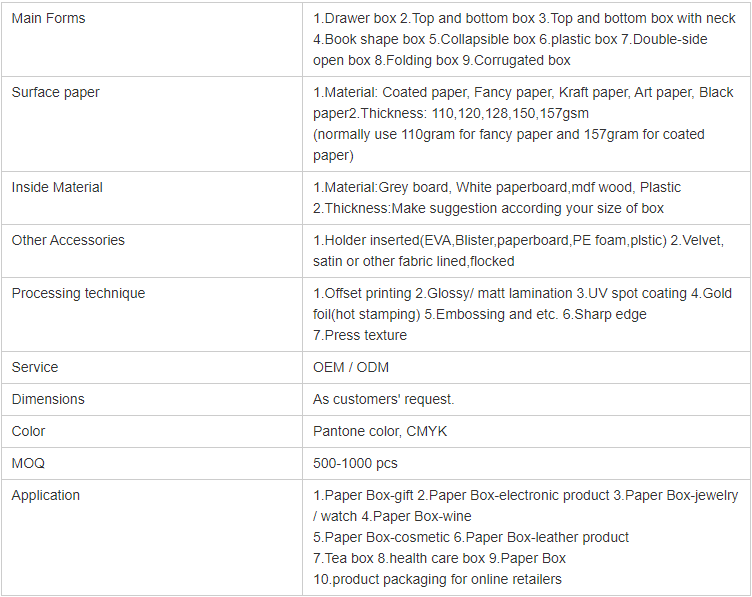Select the "500-1000 pcs" cell
Screen dimensions: 752x597
point(355,463)
